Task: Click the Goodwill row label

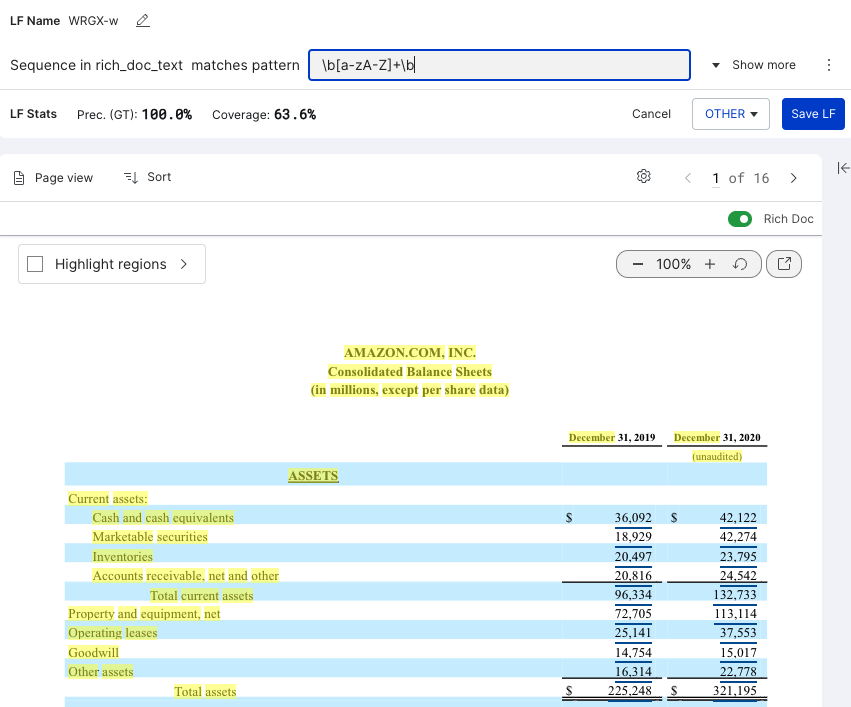Action: (93, 653)
